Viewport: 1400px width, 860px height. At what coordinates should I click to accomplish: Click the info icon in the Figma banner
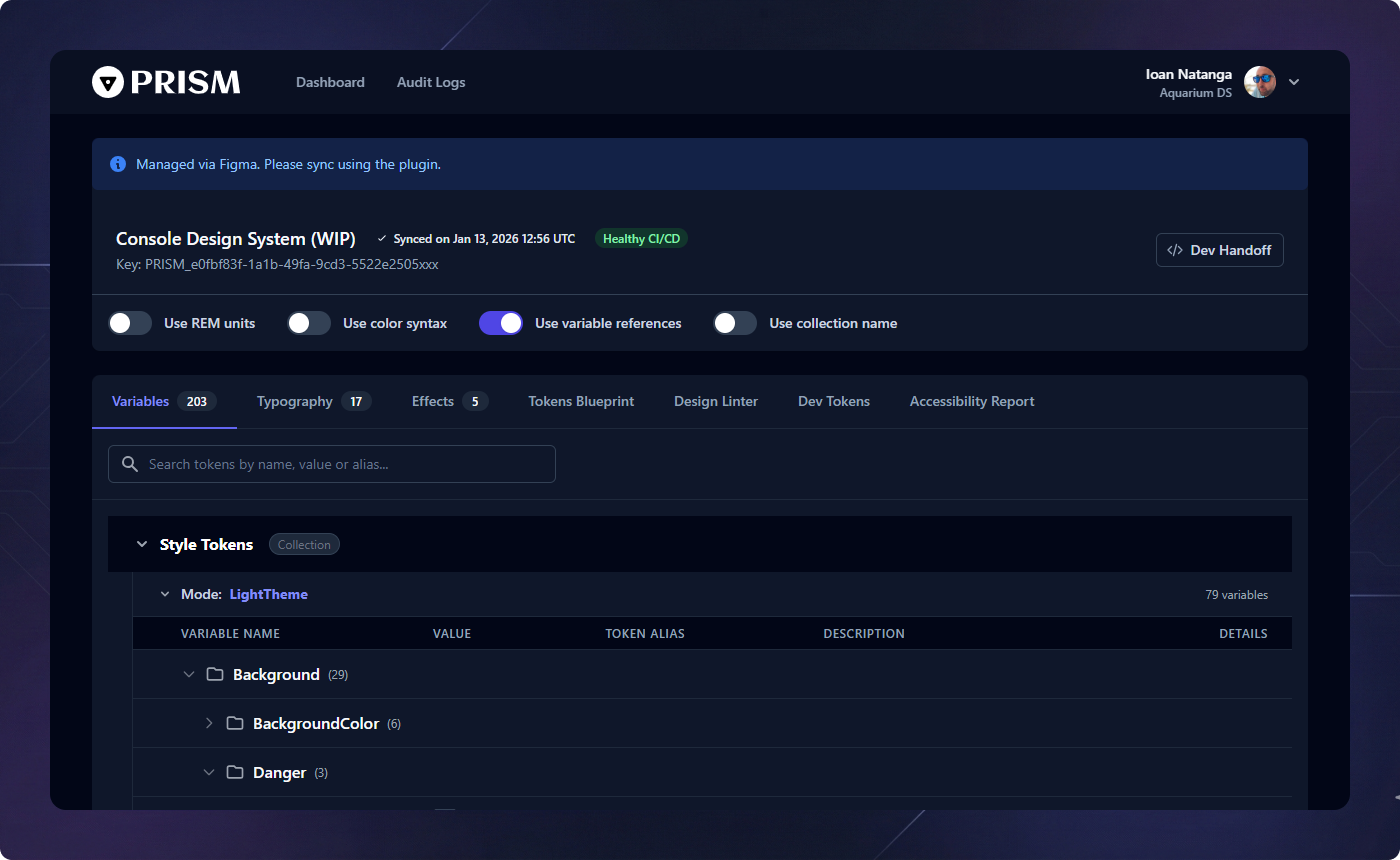[x=118, y=164]
